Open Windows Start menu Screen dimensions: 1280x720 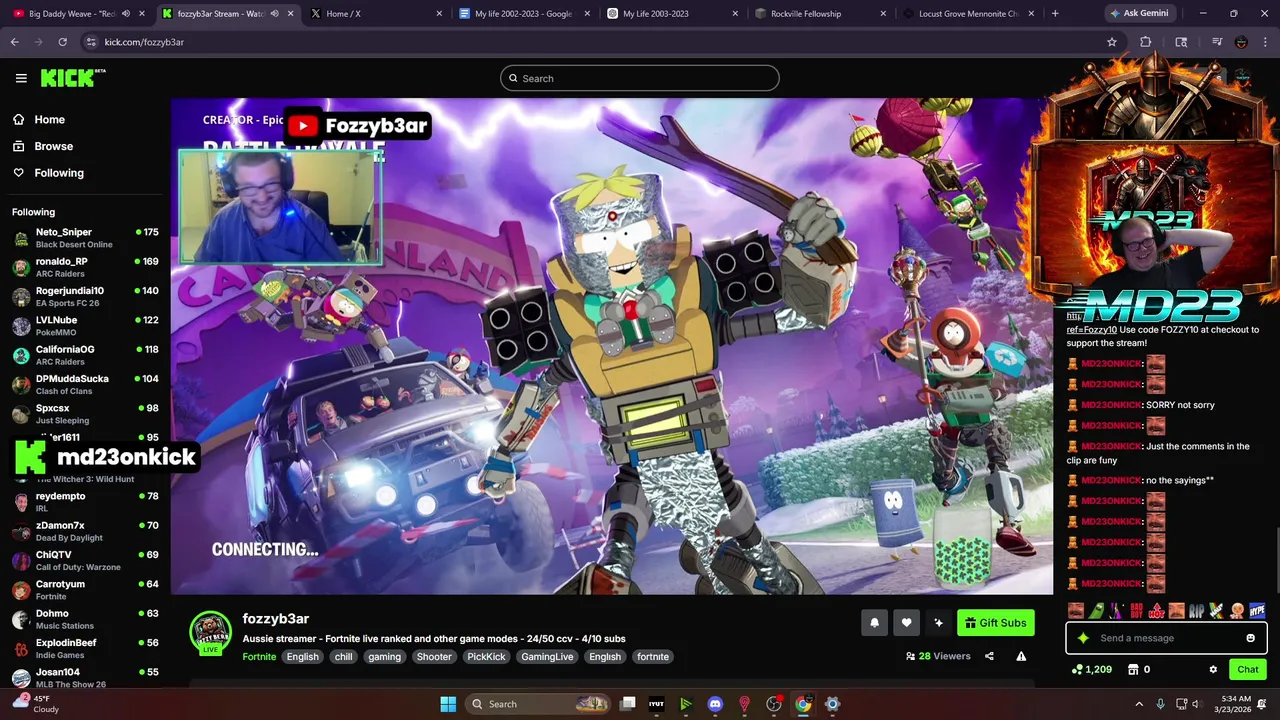pyautogui.click(x=448, y=704)
